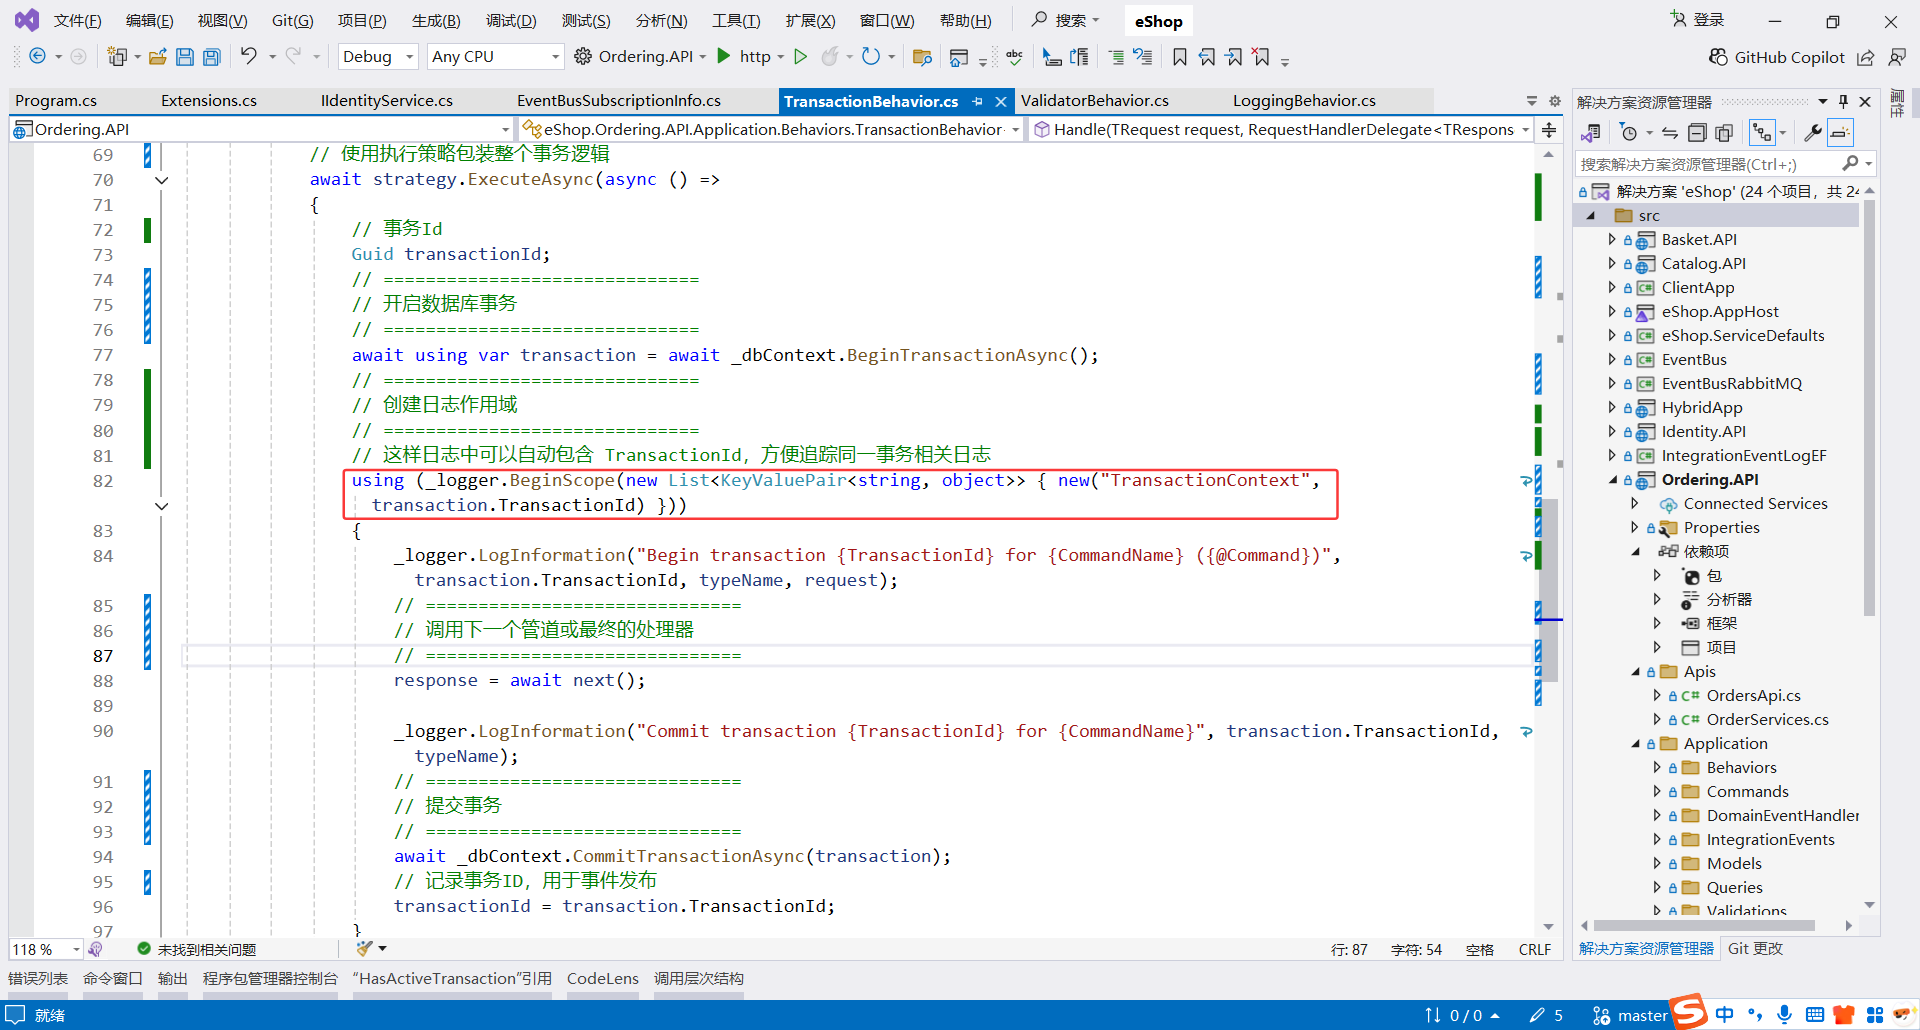Switch to the Git 更改 tab
This screenshot has width=1920, height=1030.
[1755, 949]
